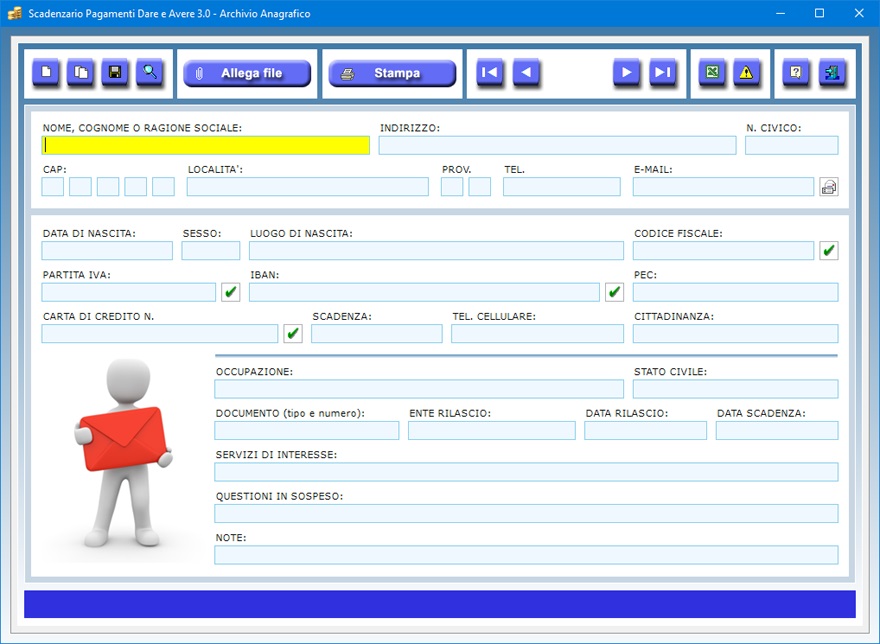The height and width of the screenshot is (644, 880).
Task: Click the PEC field
Action: click(736, 292)
